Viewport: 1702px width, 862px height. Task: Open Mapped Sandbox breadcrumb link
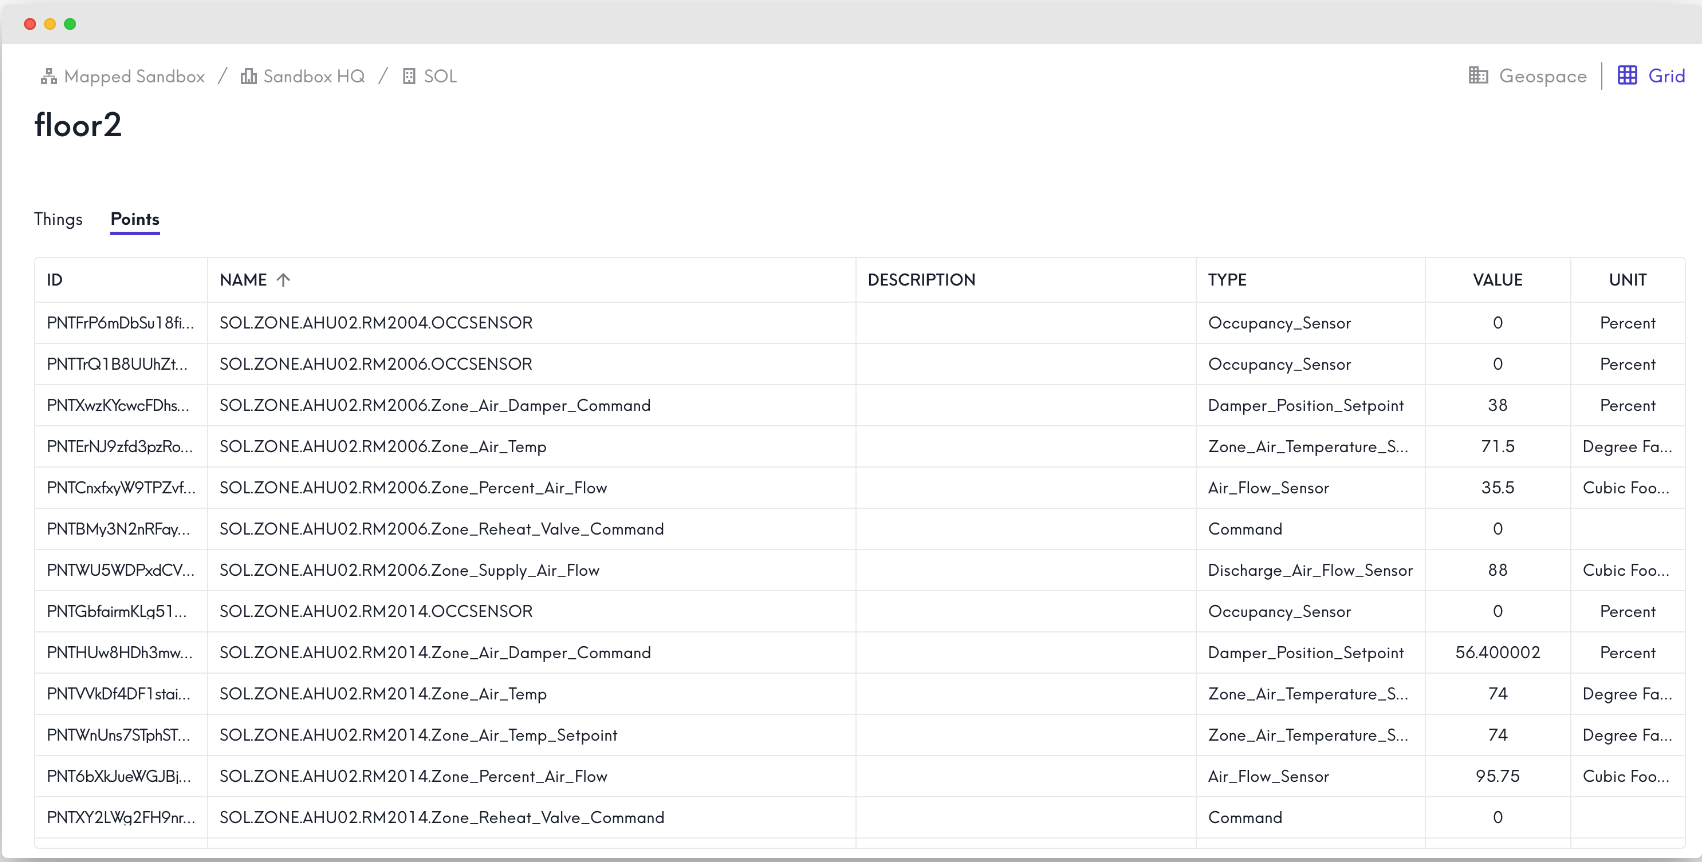click(134, 76)
